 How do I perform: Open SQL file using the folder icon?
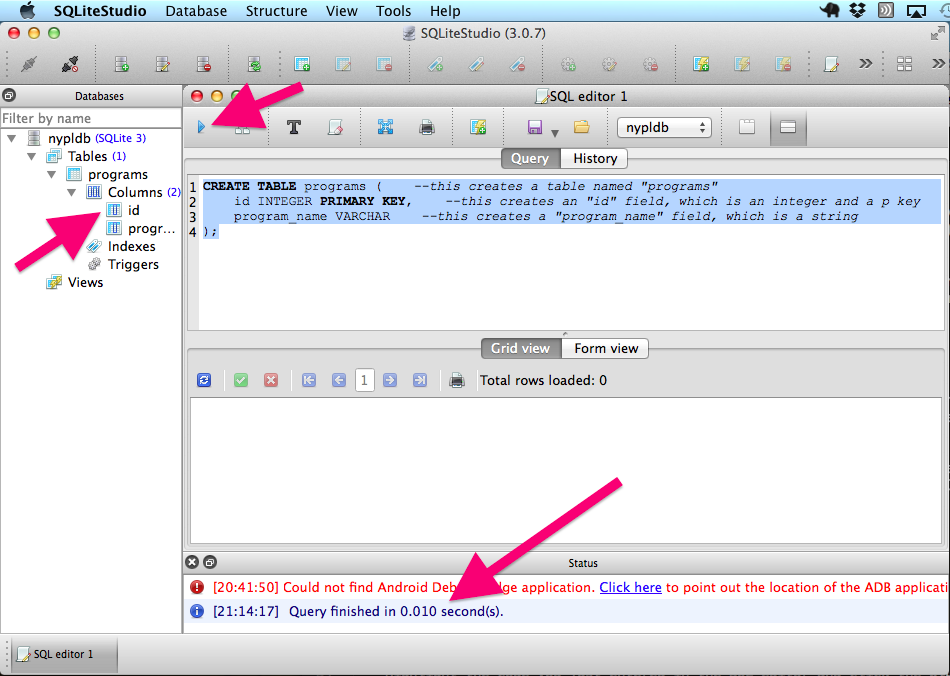coord(581,128)
